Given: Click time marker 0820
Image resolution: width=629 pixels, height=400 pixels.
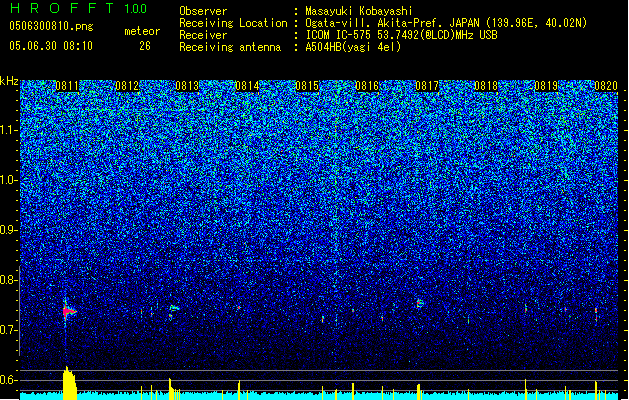Looking at the screenshot, I should tap(606, 86).
